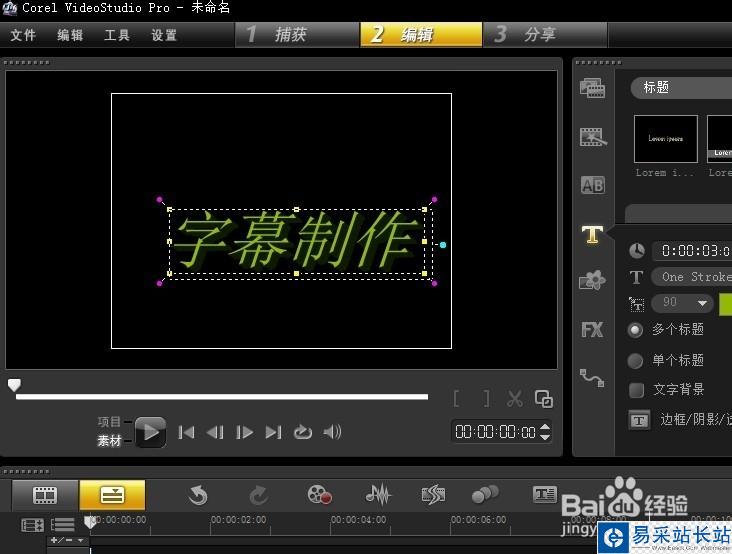Step to the previous frame
Viewport: 732px width, 554px height.
(x=215, y=432)
